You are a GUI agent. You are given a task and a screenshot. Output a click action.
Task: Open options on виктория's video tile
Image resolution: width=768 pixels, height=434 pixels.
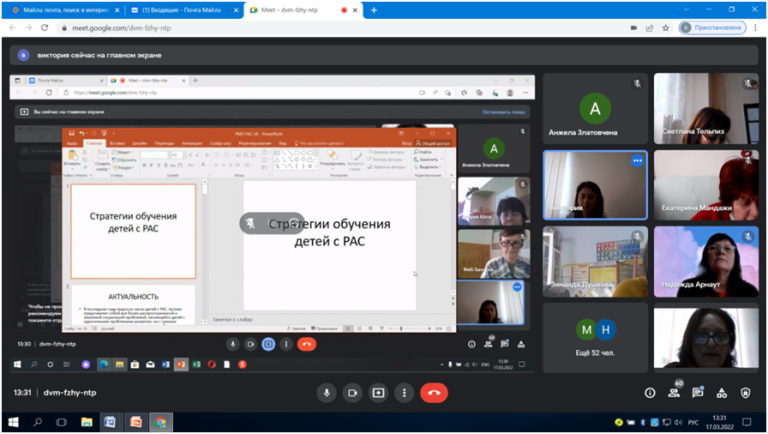[637, 160]
